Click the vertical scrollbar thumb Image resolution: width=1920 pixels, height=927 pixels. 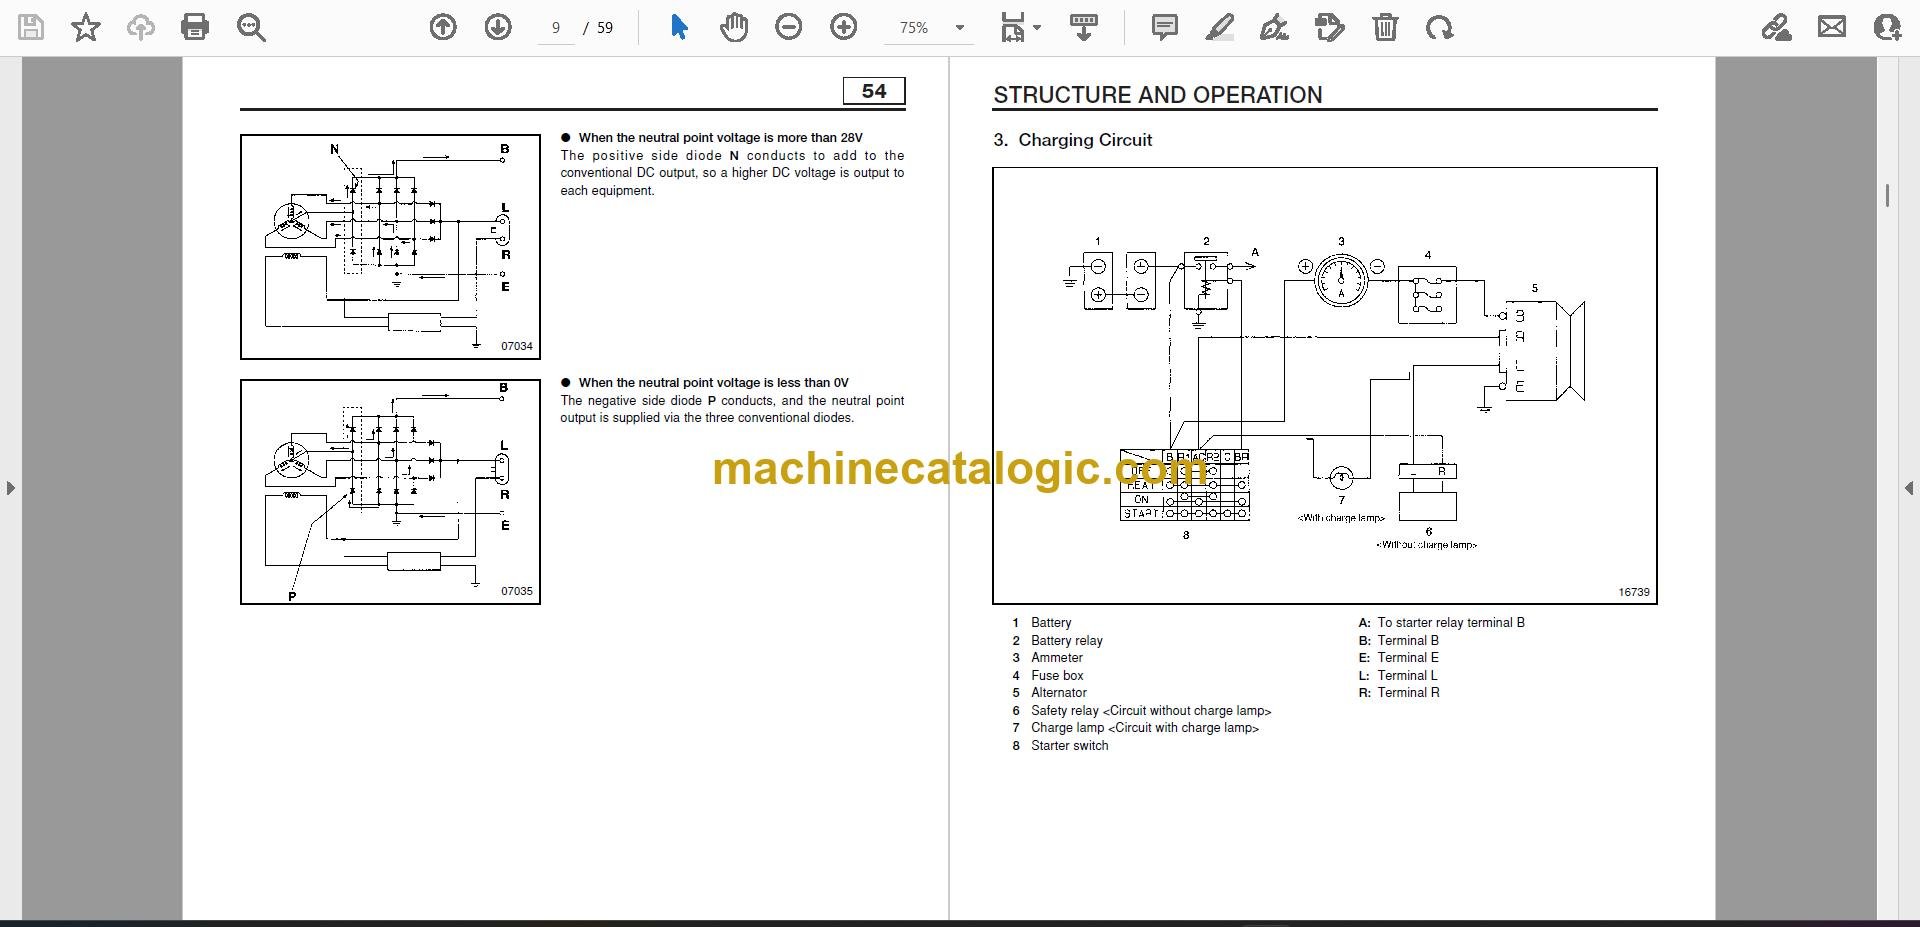coord(1887,196)
